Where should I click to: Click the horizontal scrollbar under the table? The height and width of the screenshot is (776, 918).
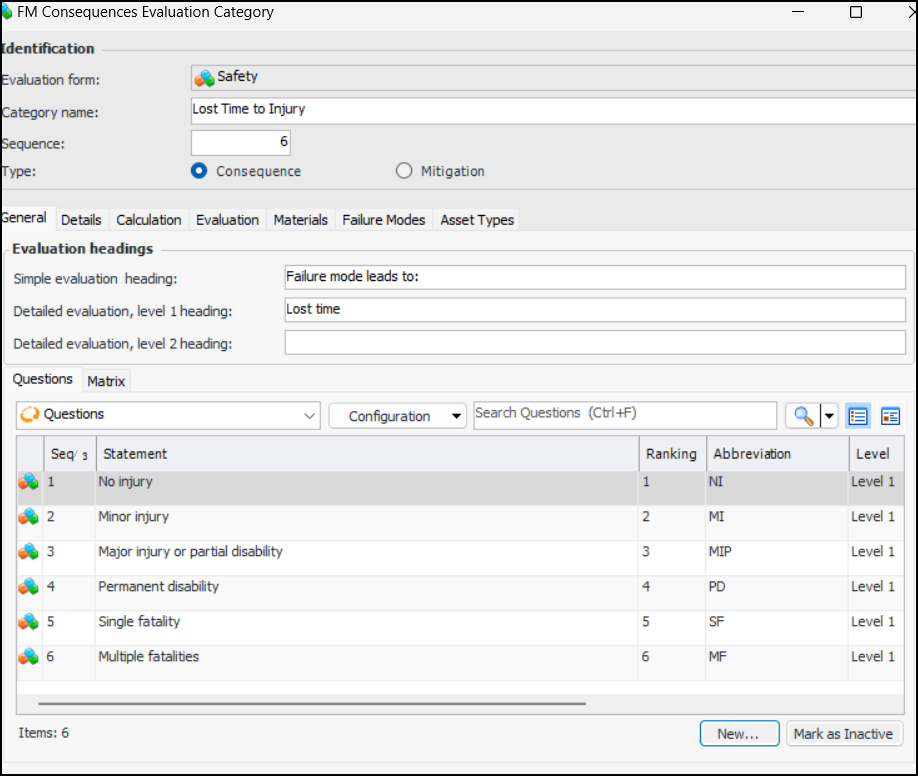[300, 703]
